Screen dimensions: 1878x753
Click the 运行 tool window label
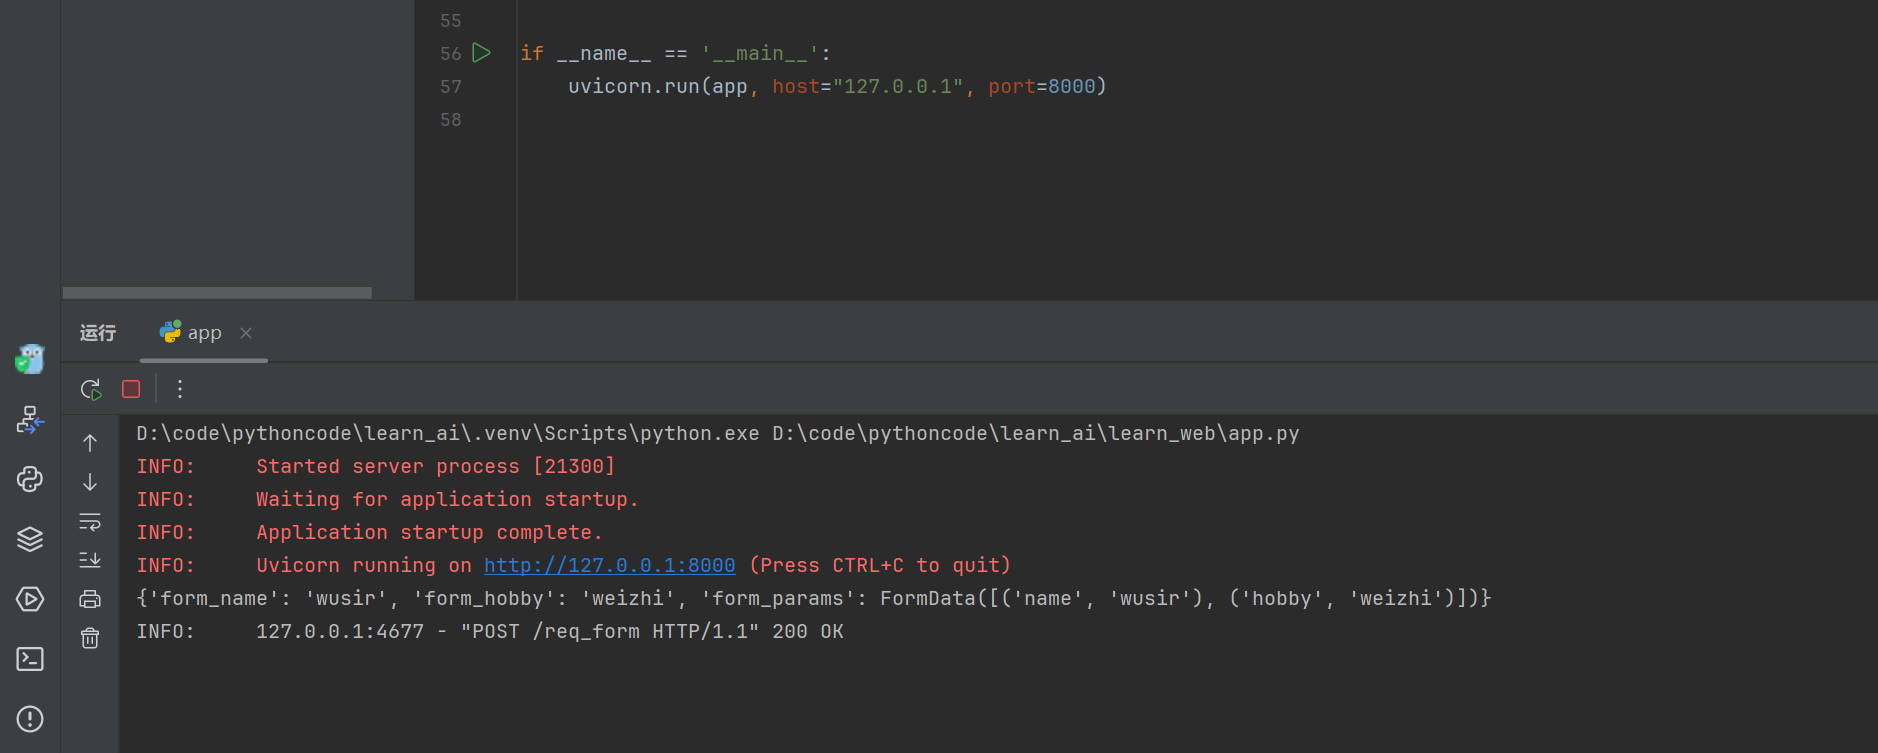98,333
